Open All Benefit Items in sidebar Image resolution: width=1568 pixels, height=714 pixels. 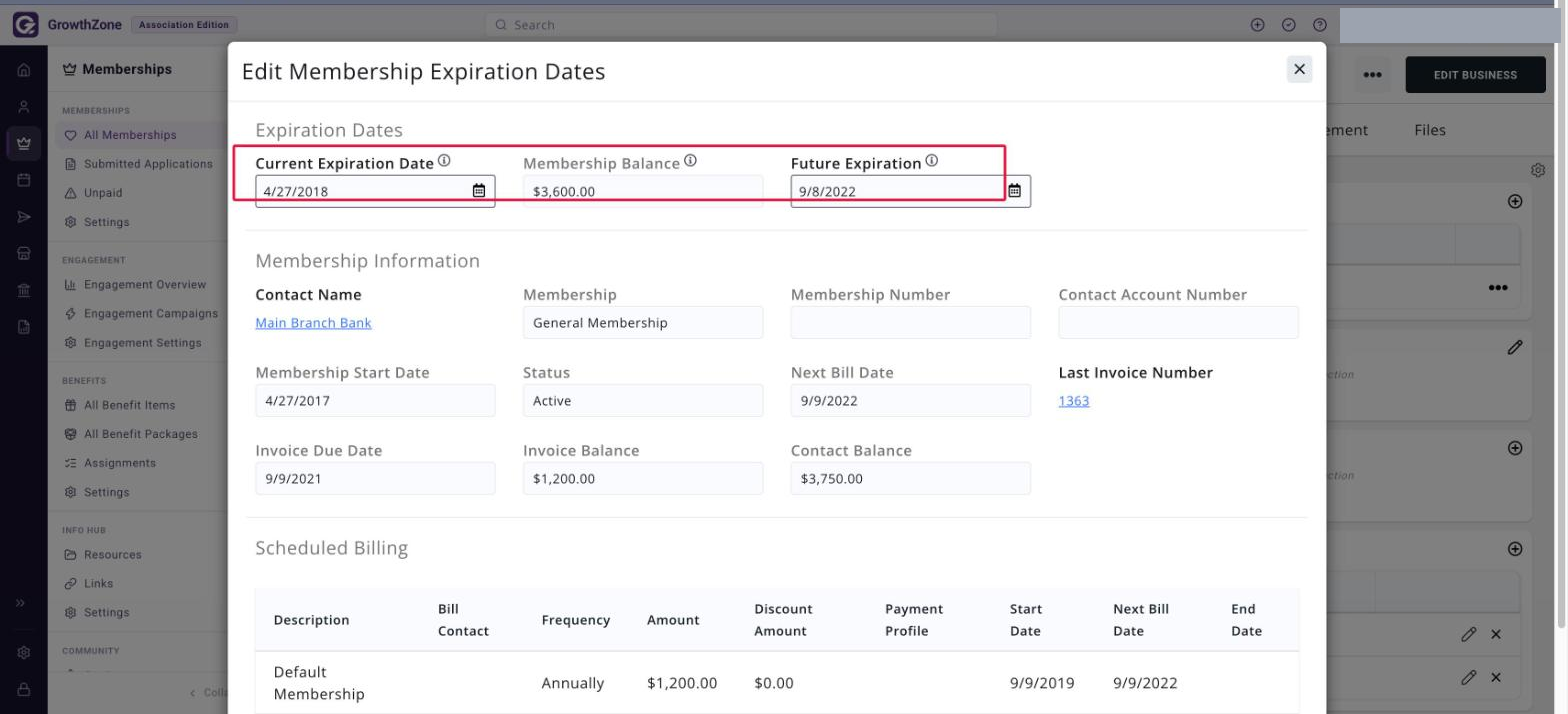pyautogui.click(x=129, y=405)
